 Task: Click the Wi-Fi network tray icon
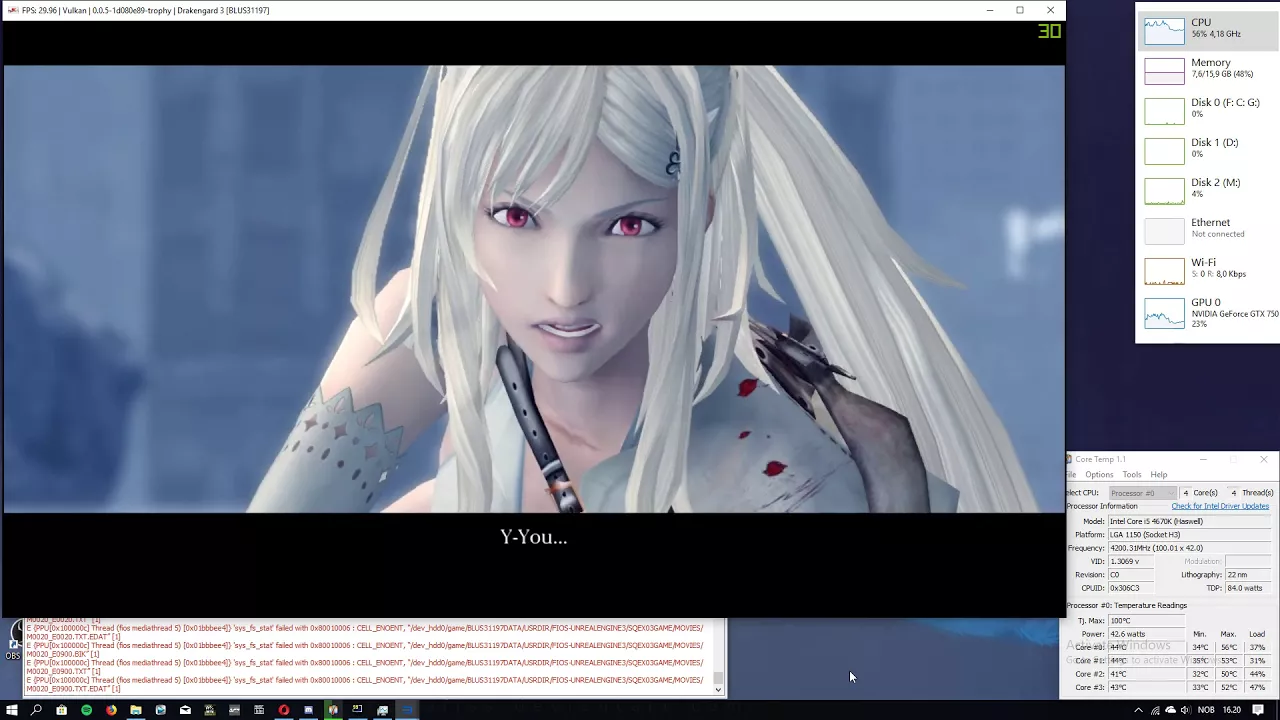pos(1155,710)
